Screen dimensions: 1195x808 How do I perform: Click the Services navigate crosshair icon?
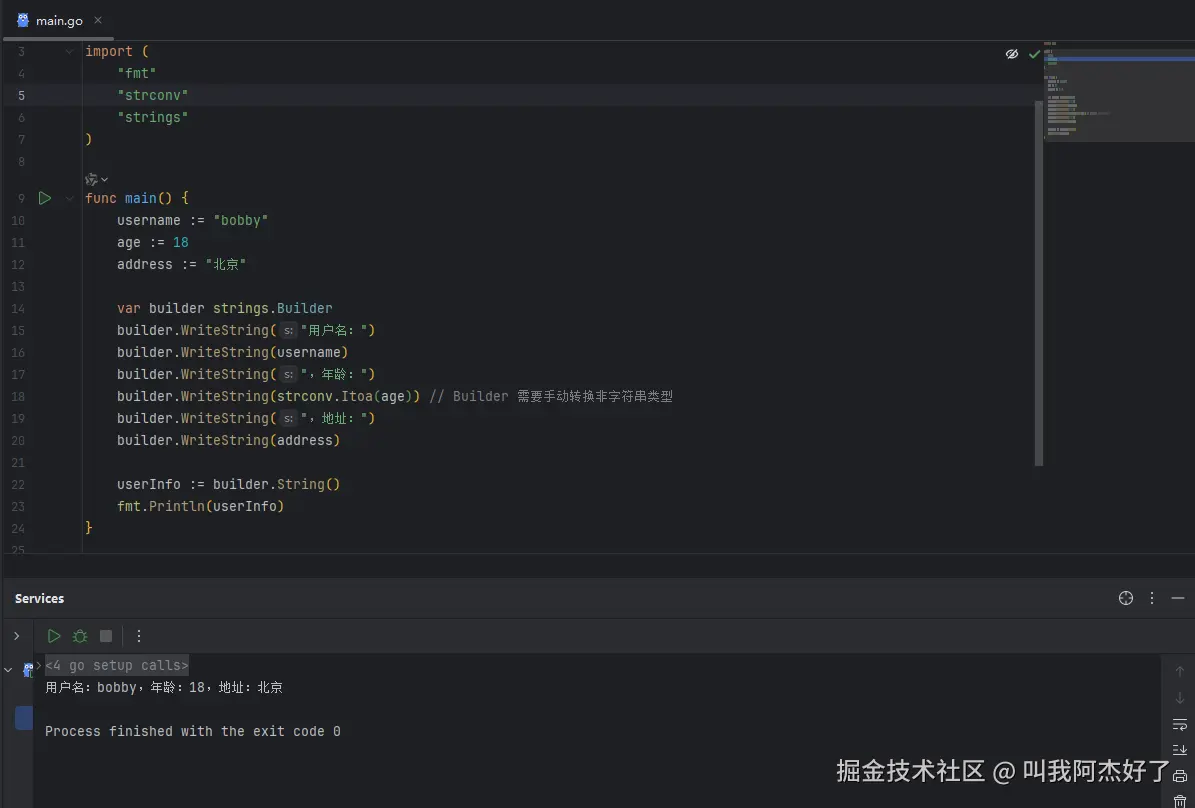pos(1126,598)
